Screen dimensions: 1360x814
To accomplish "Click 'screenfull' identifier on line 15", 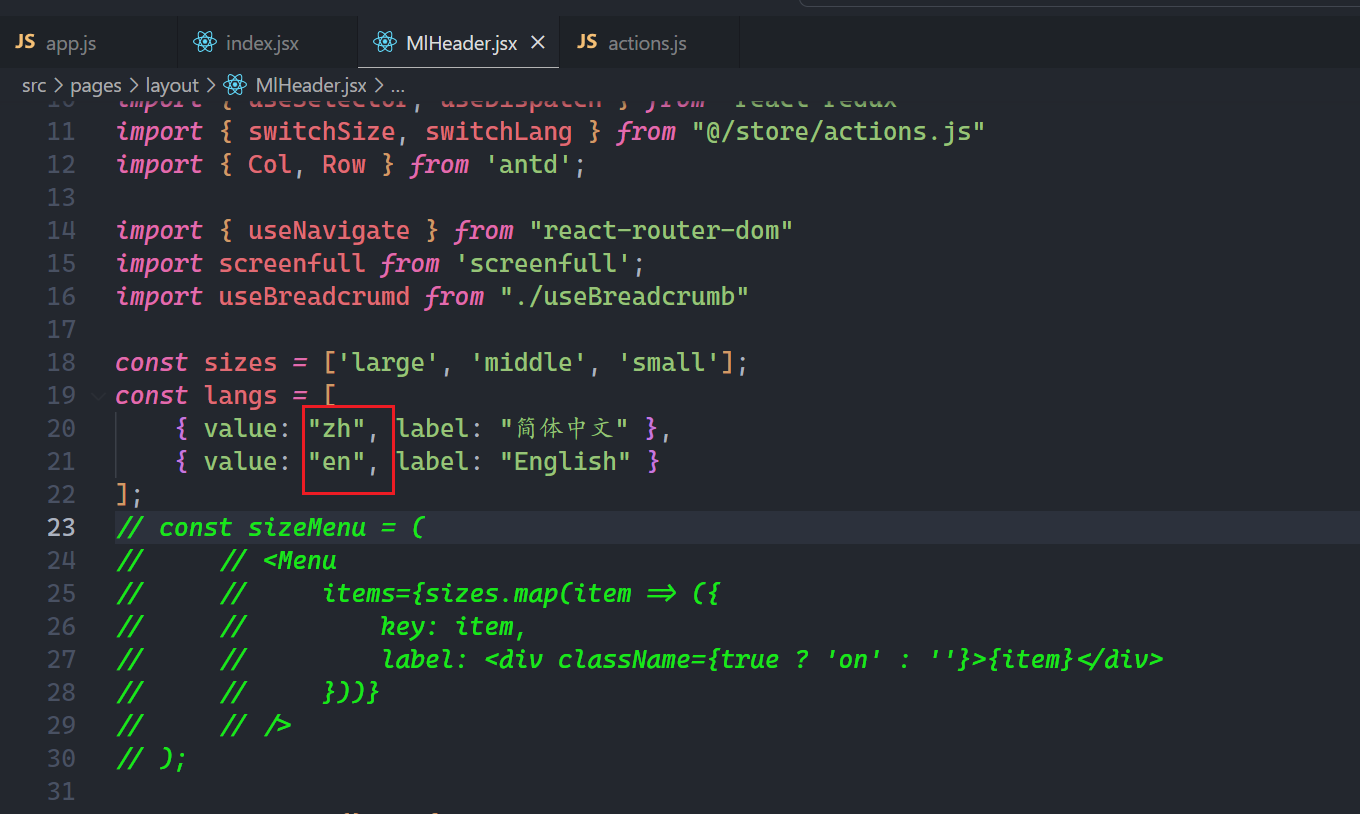I will [292, 263].
